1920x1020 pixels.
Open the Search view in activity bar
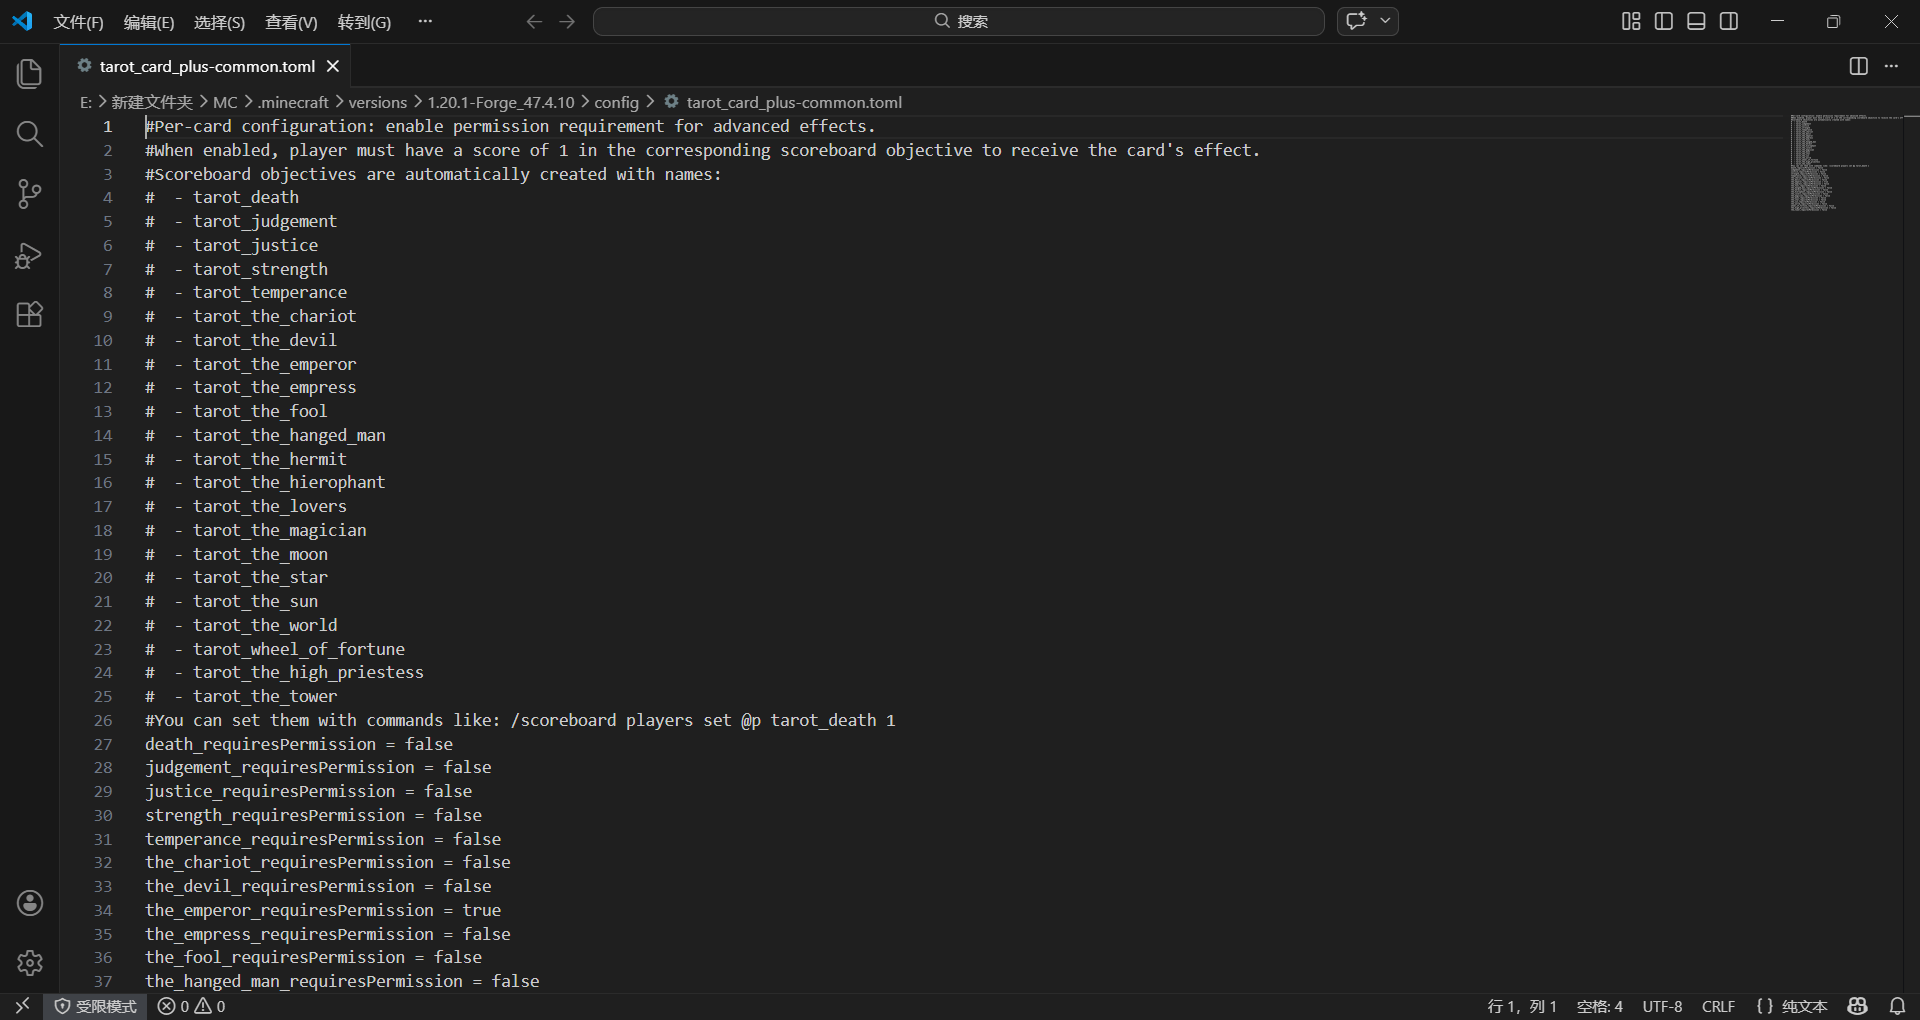pos(30,134)
